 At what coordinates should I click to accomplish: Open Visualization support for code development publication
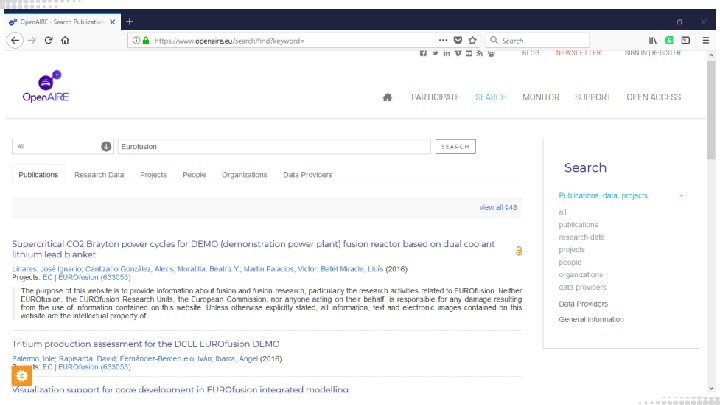coord(180,389)
